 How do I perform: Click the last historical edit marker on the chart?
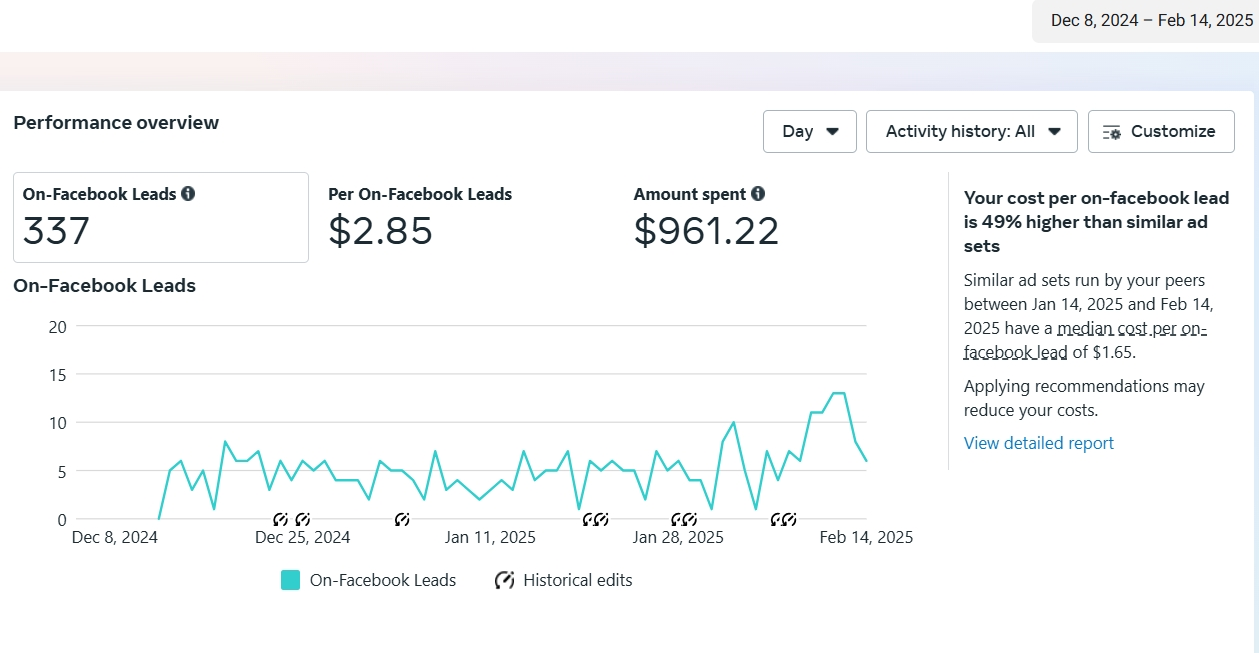coord(789,519)
